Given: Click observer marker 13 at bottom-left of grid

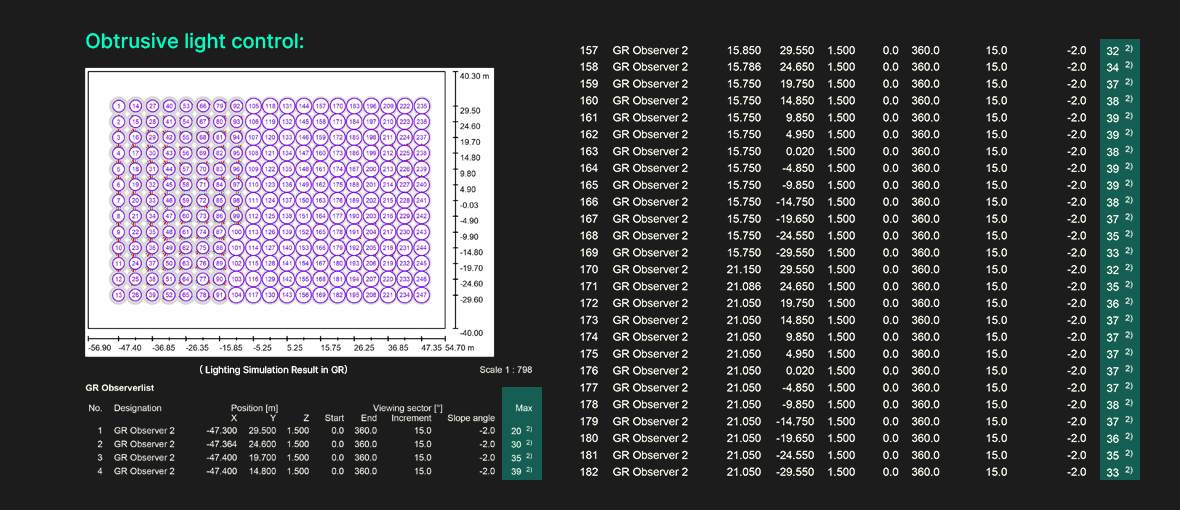Looking at the screenshot, I should click(119, 296).
